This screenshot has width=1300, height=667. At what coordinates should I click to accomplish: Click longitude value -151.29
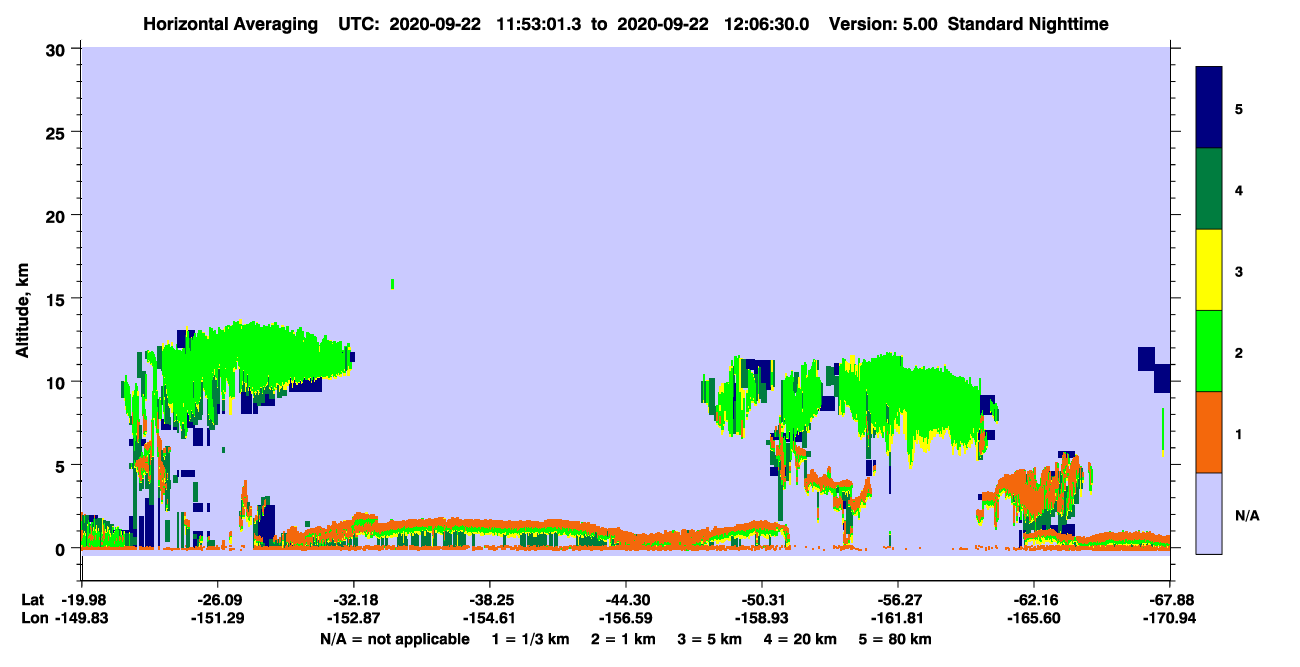coord(217,619)
